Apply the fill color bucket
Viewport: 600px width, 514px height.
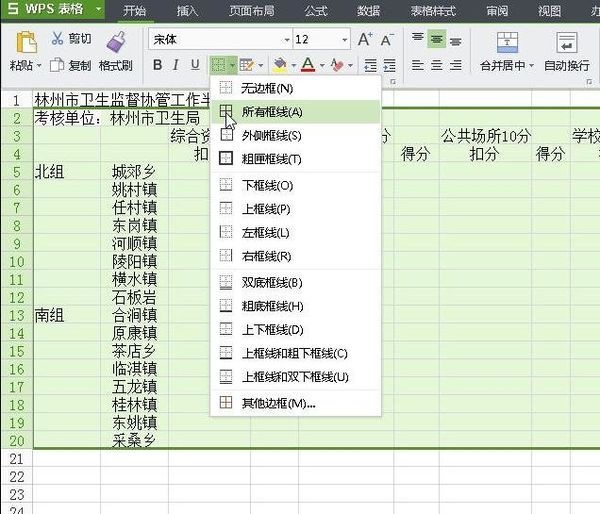(x=280, y=65)
